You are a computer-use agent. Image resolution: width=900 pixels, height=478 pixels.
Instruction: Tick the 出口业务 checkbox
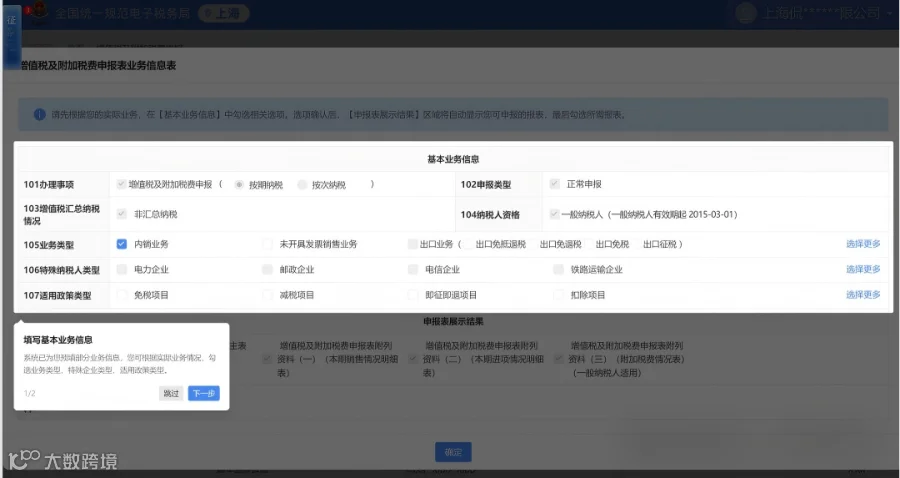[x=412, y=244]
